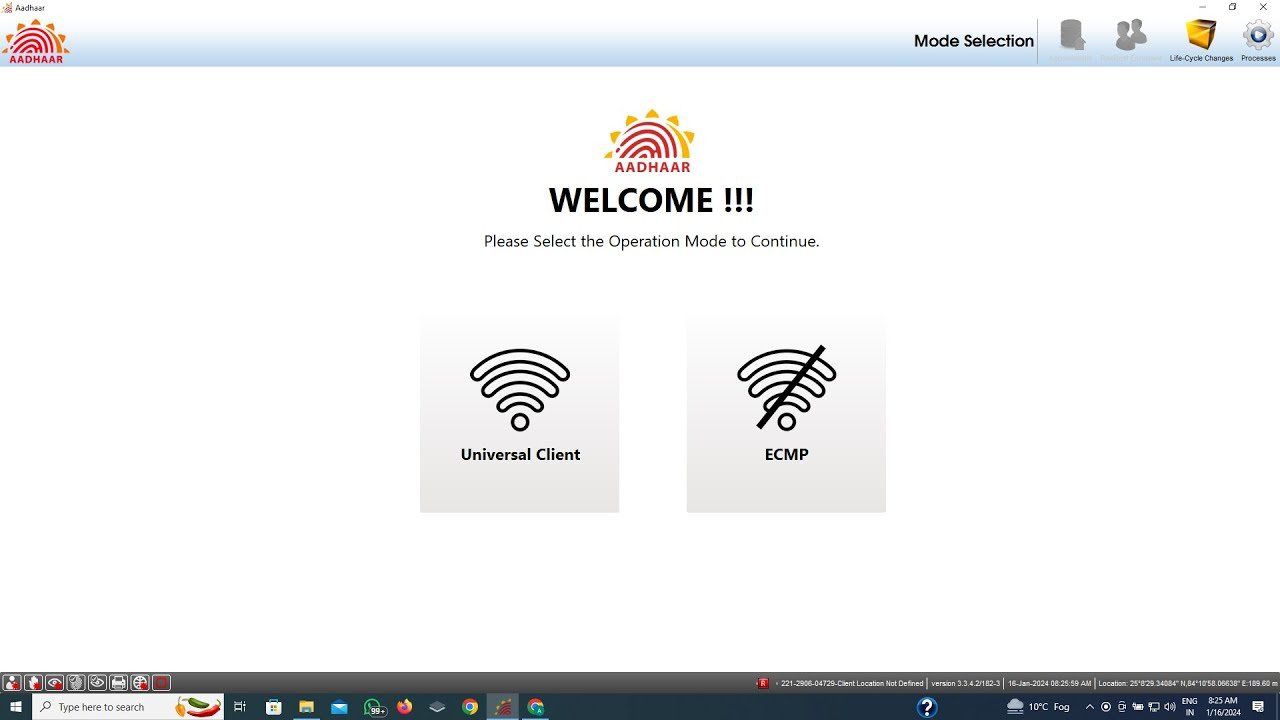Click the eye iris device status icon
Screen dimensions: 1280x720
54,683
